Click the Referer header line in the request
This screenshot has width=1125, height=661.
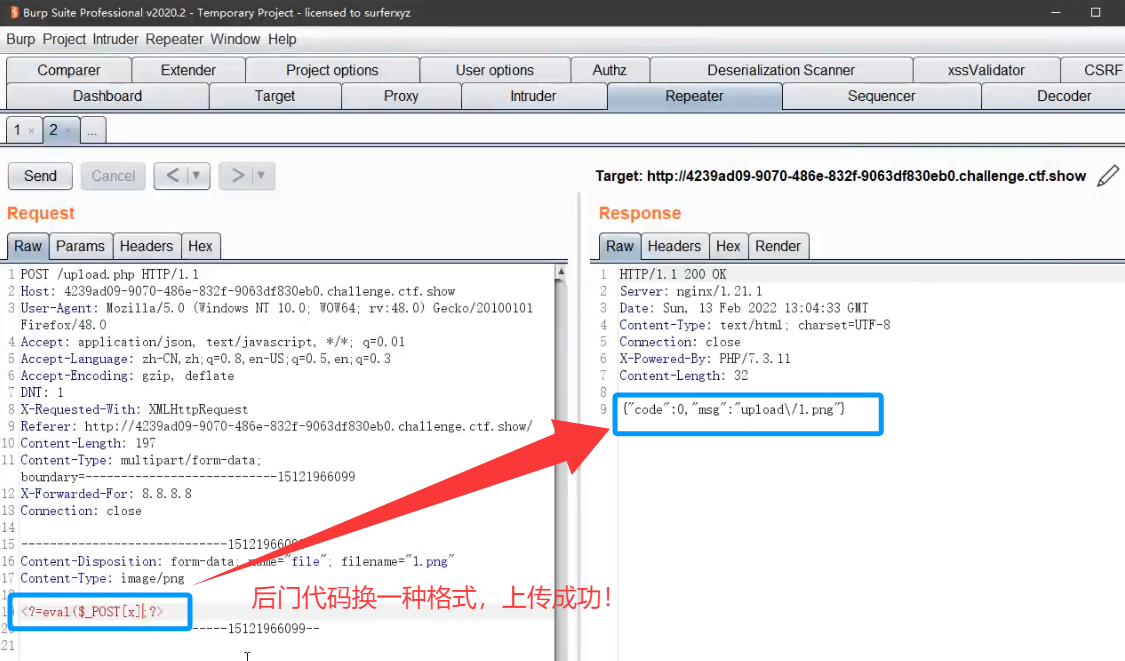pos(276,426)
